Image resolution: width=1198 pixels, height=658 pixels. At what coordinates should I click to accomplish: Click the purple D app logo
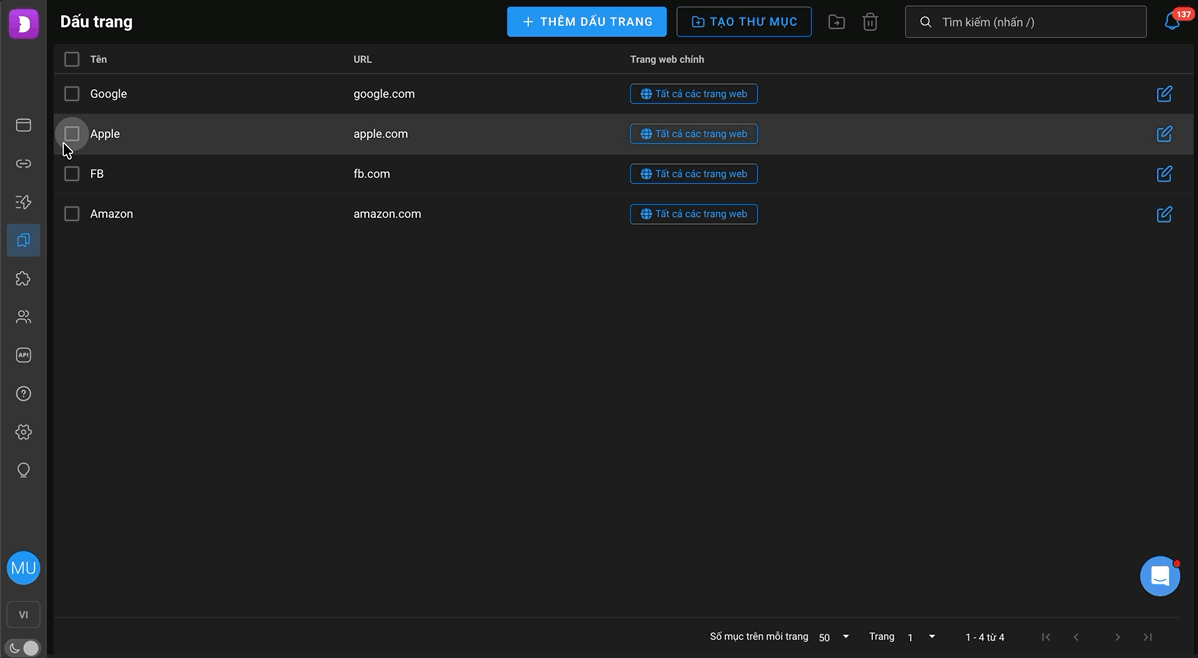tap(24, 24)
